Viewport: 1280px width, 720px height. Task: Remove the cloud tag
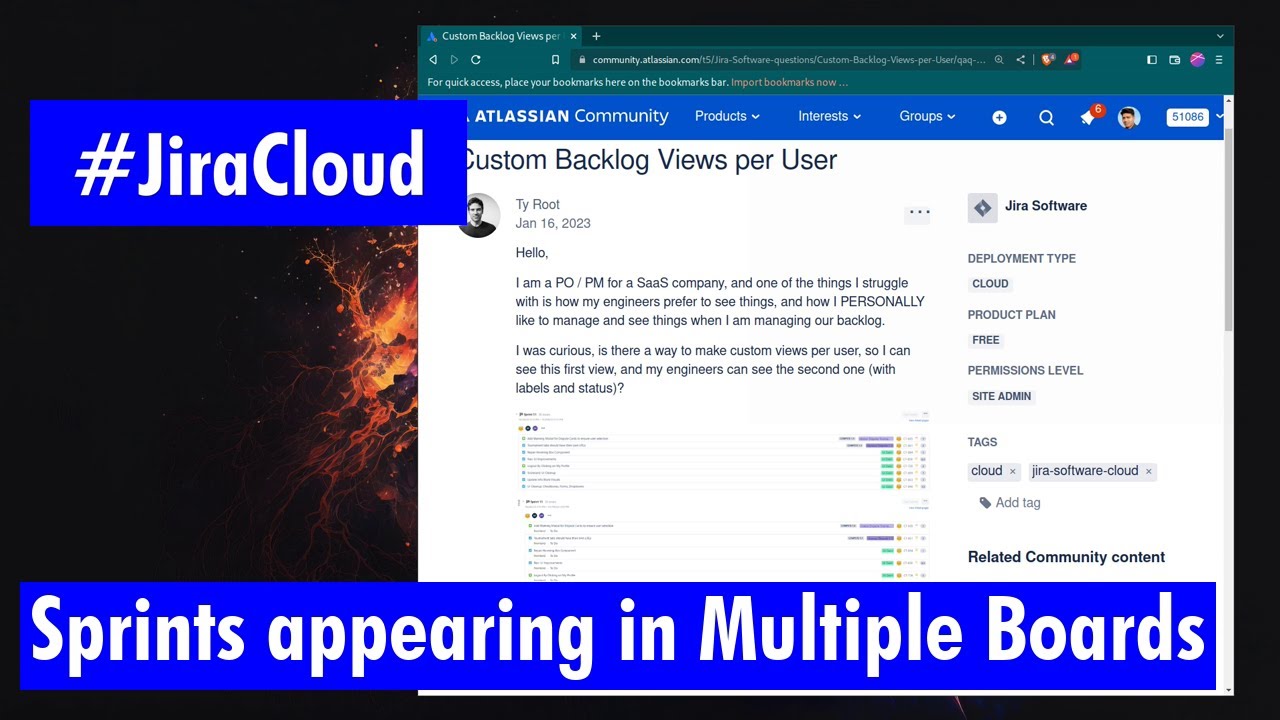[1012, 471]
